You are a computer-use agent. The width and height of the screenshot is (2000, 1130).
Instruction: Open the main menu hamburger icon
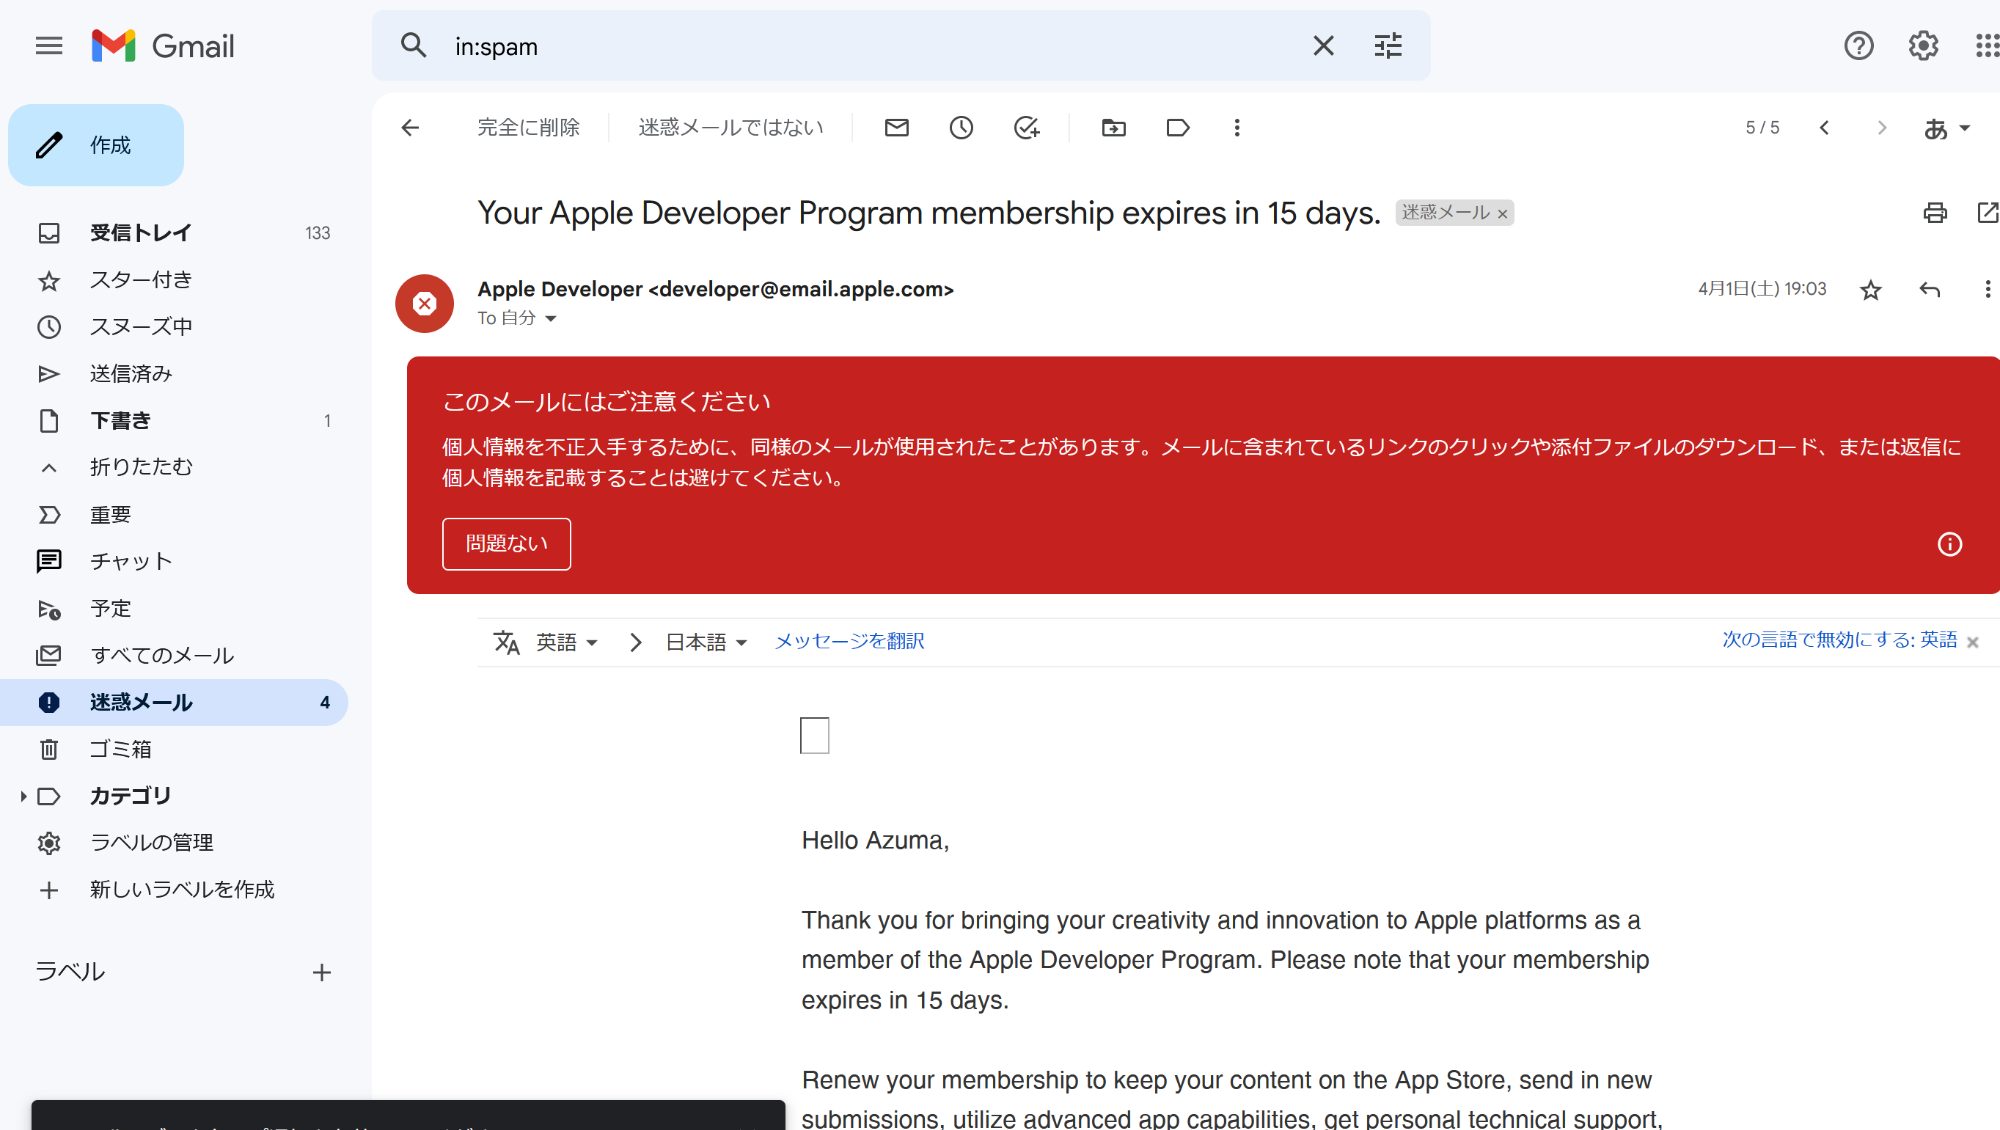[48, 46]
